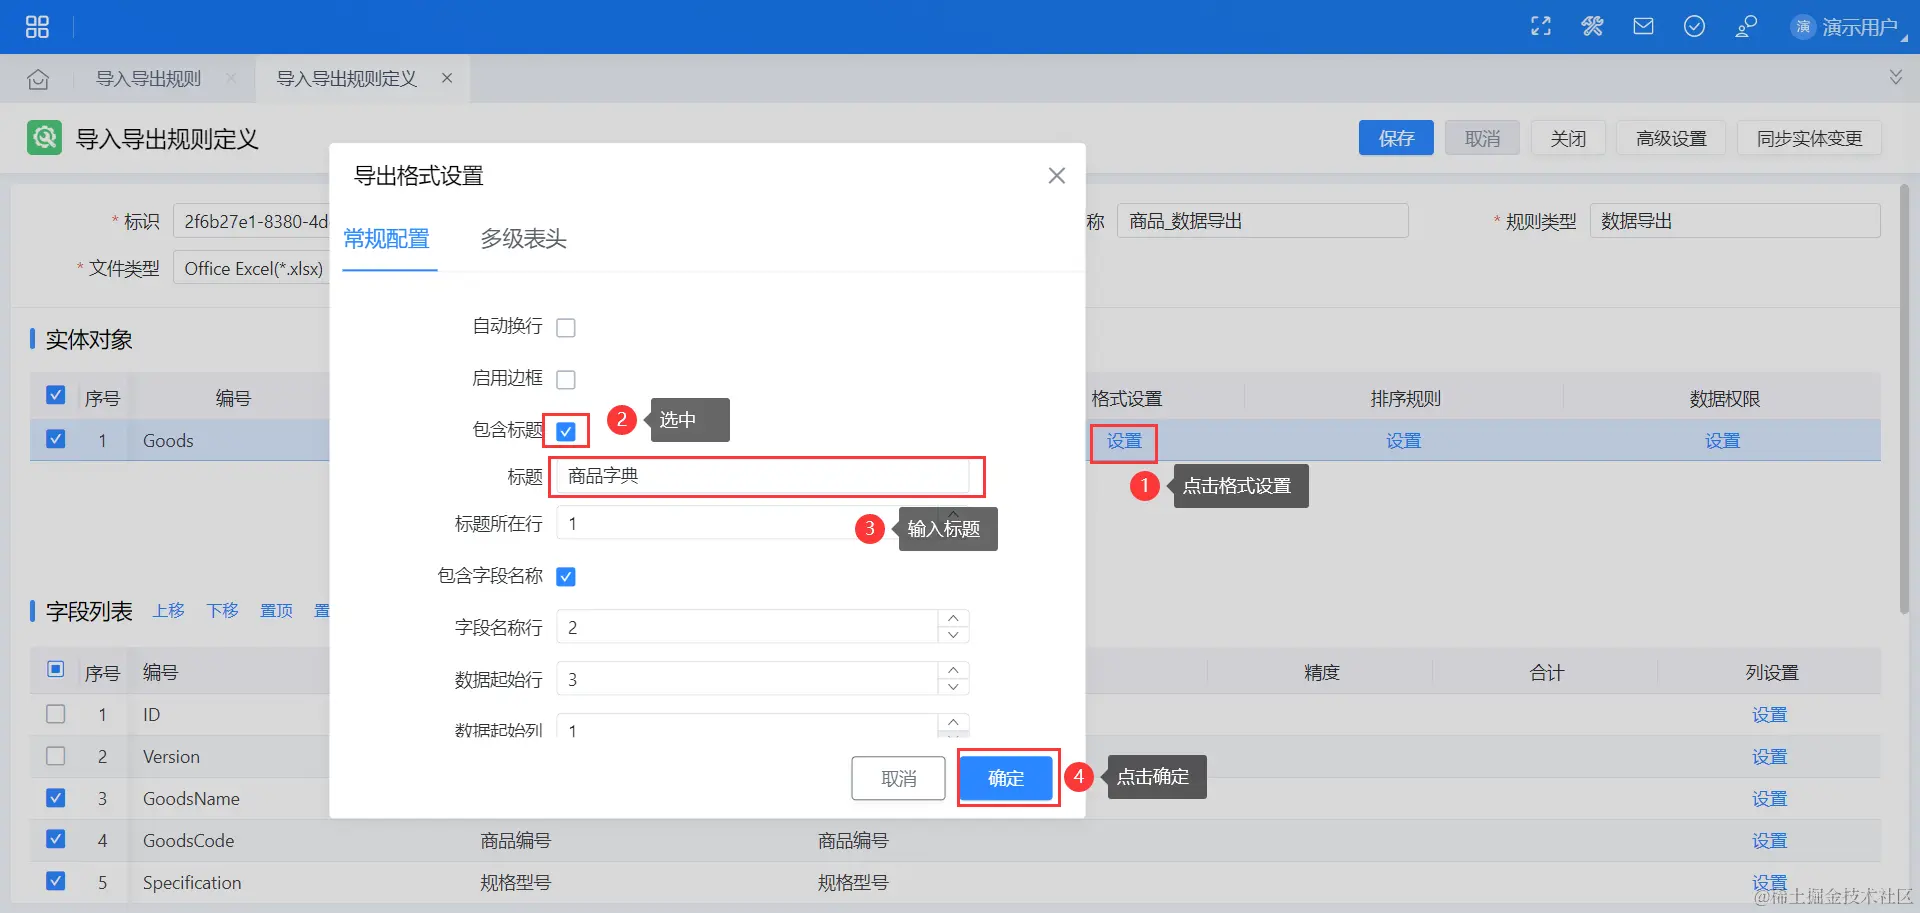Enable the 自动换行 checkbox

pos(566,328)
